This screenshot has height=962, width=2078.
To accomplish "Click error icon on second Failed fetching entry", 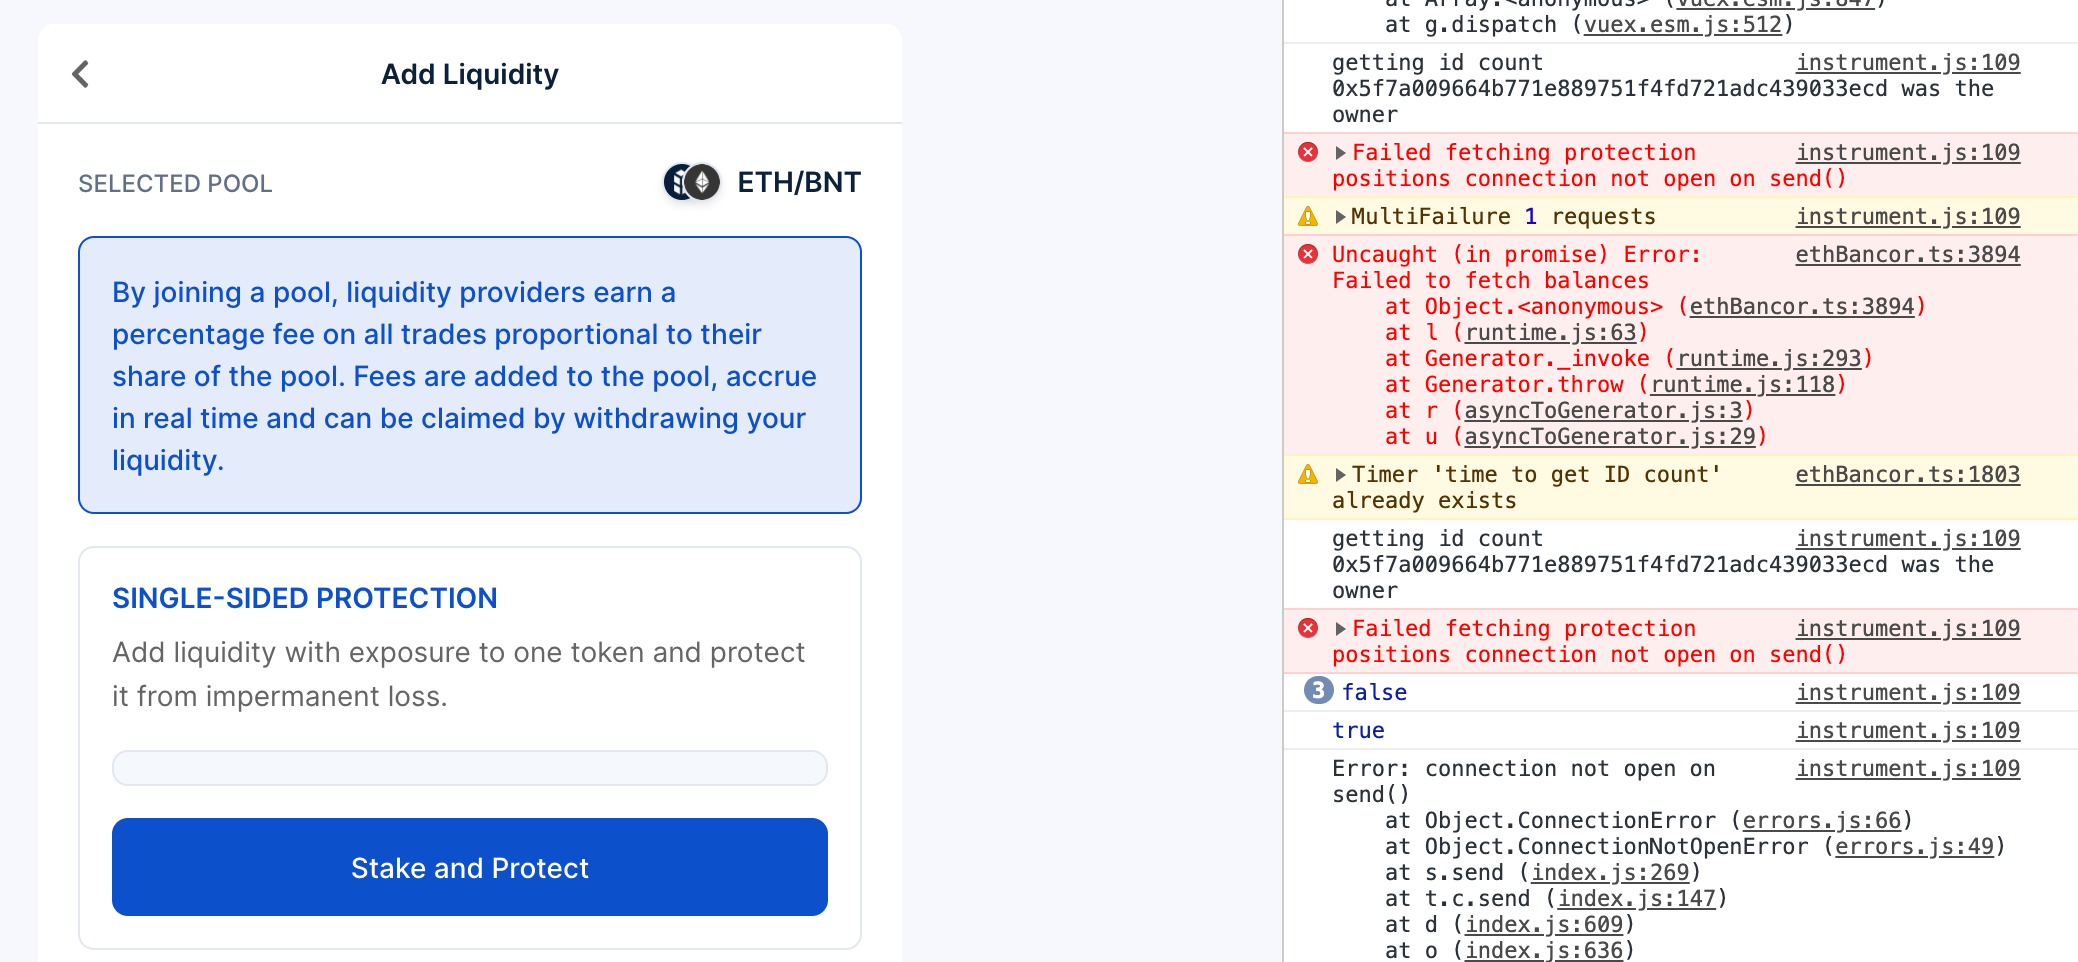I will coord(1309,628).
